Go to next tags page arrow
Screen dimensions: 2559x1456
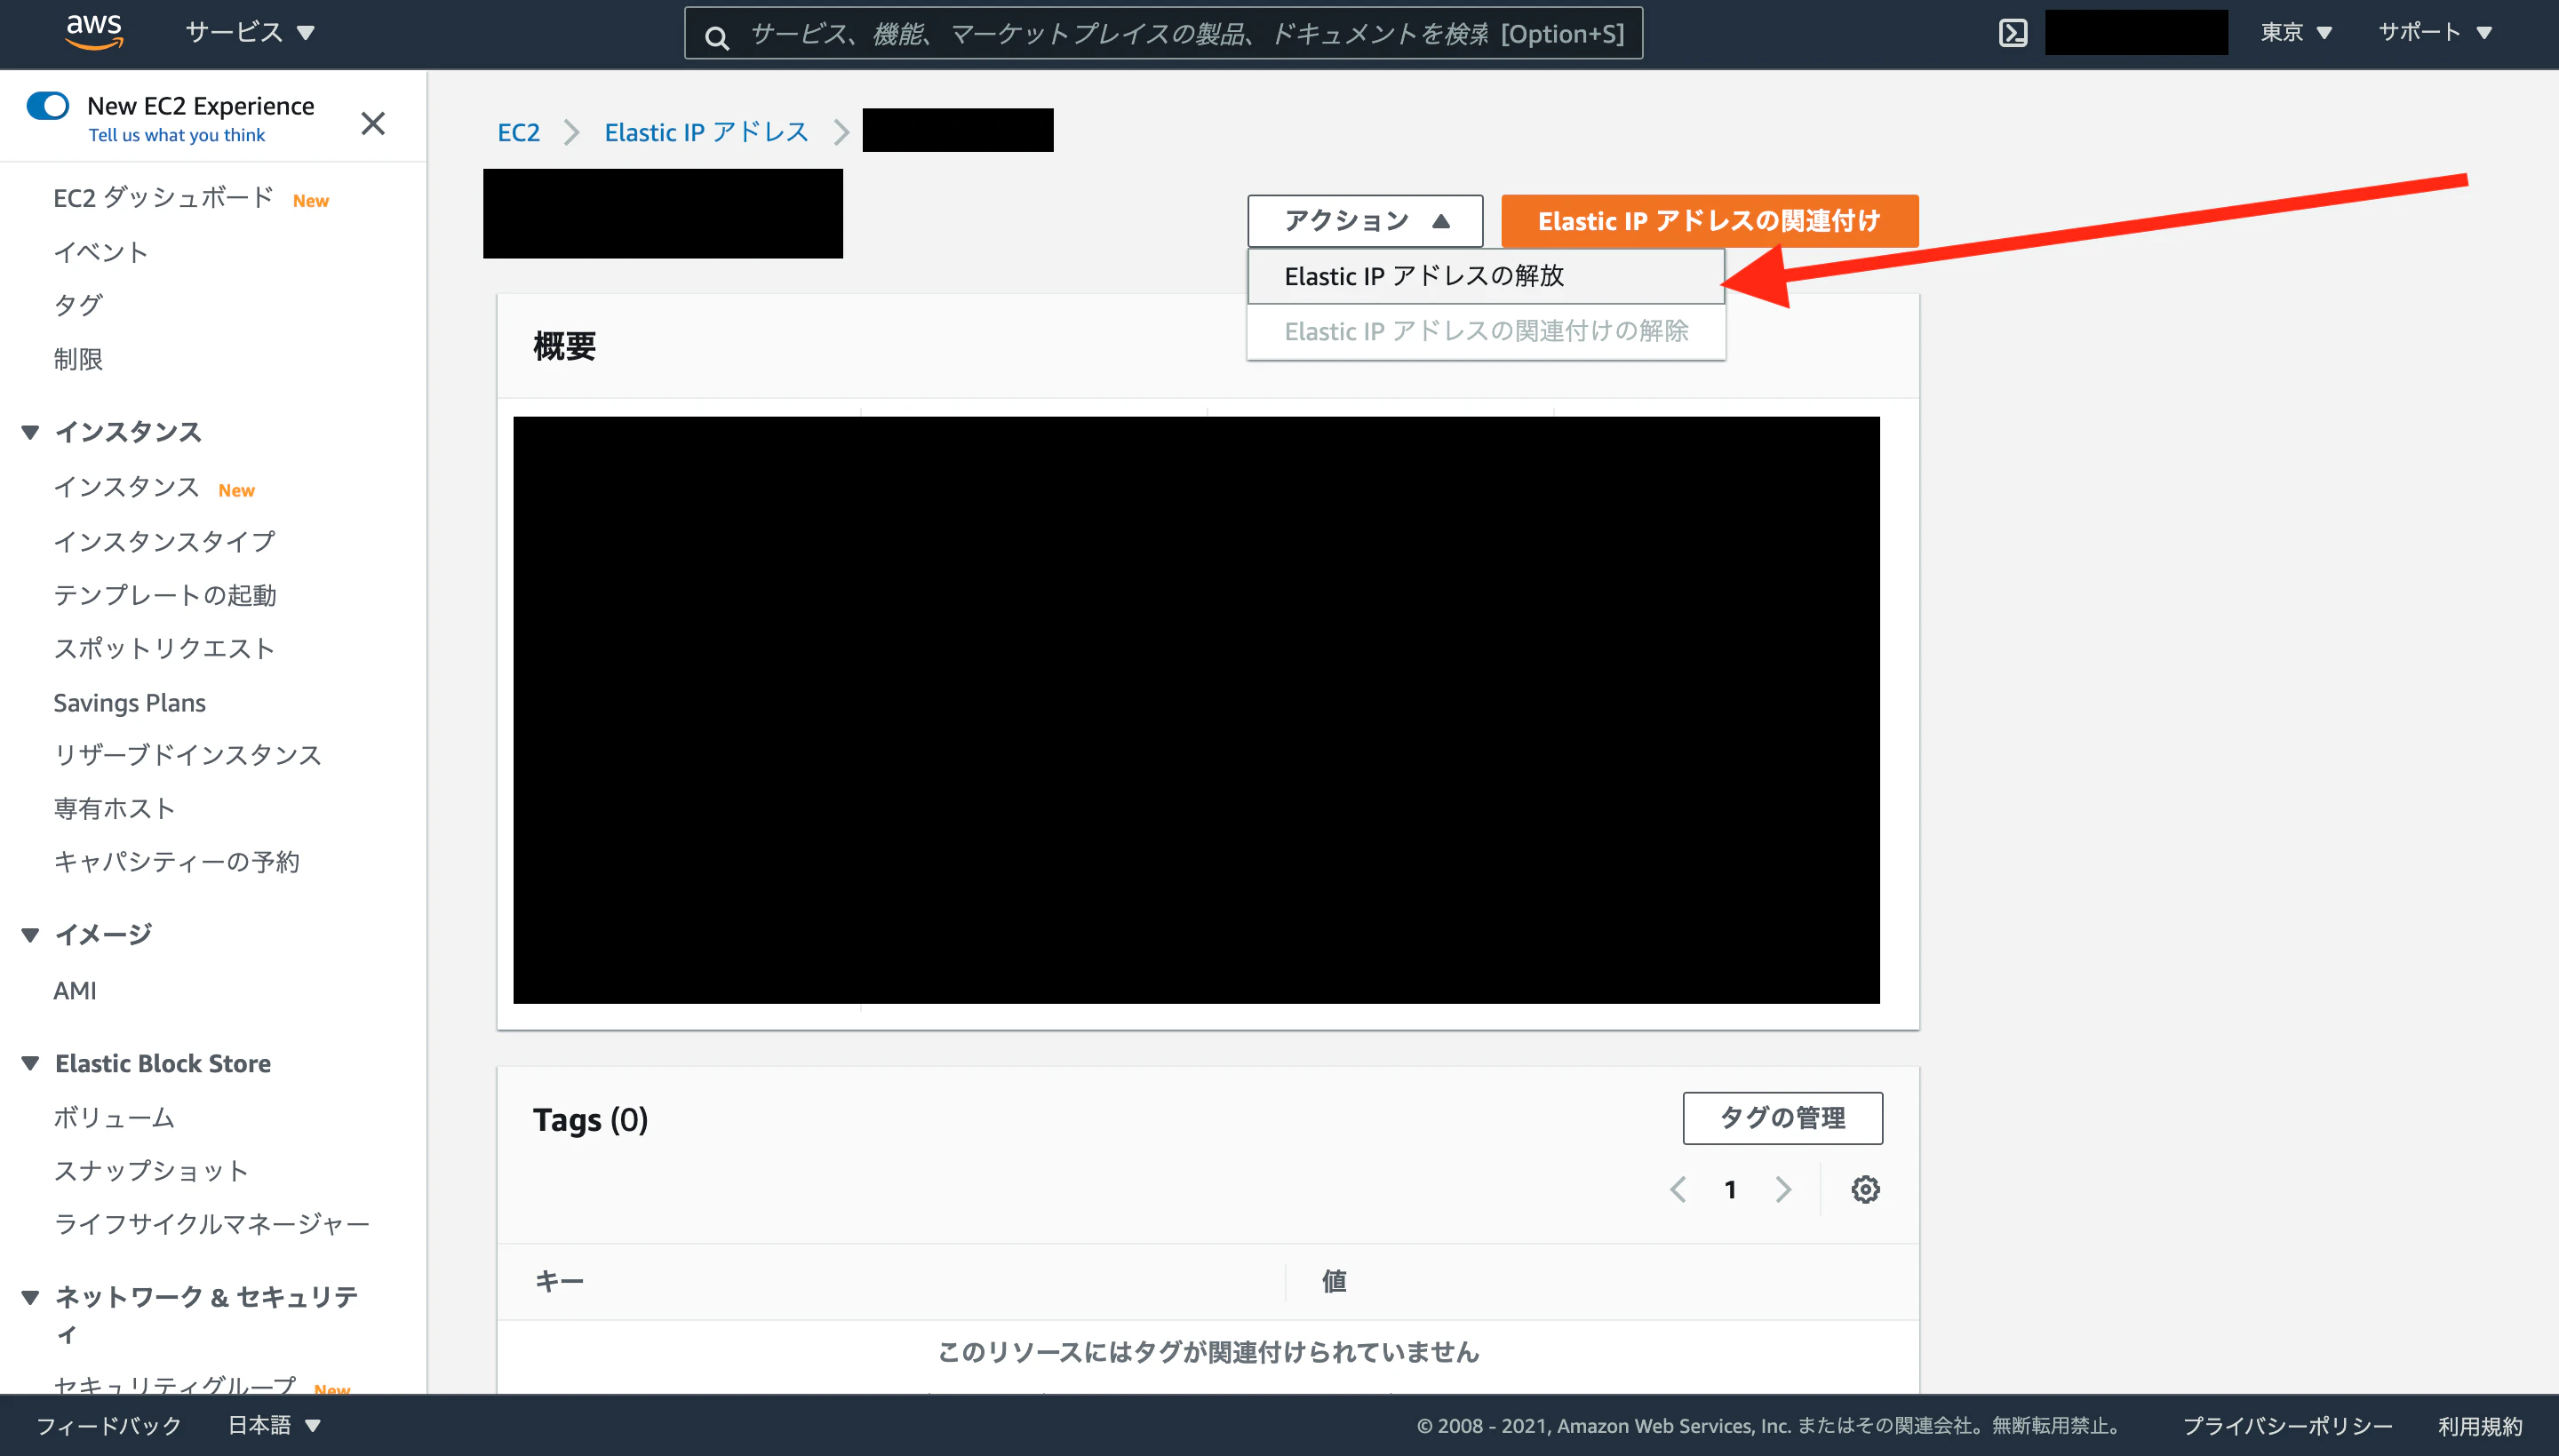(1783, 1190)
